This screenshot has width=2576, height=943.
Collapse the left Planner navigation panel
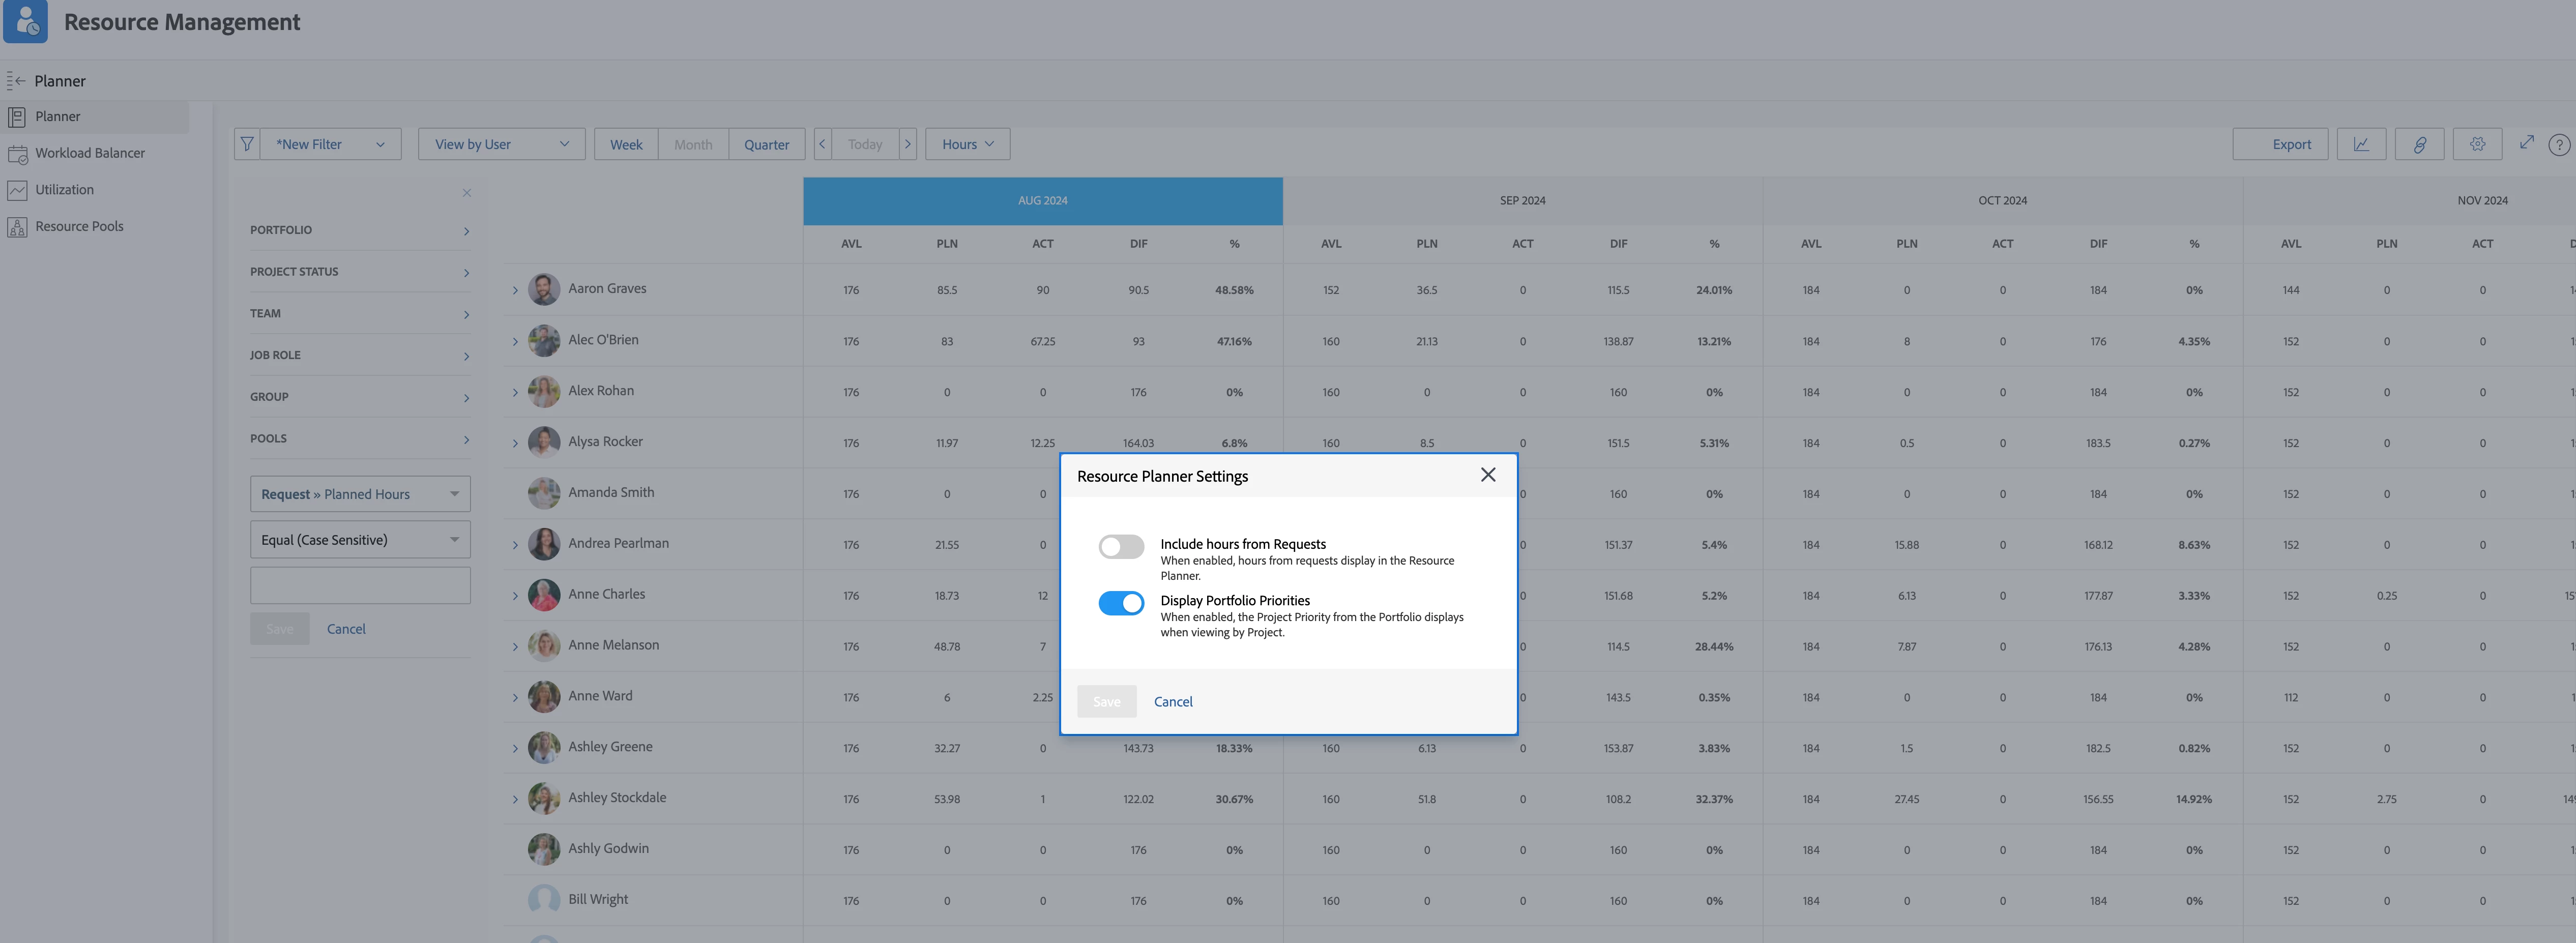tap(16, 81)
